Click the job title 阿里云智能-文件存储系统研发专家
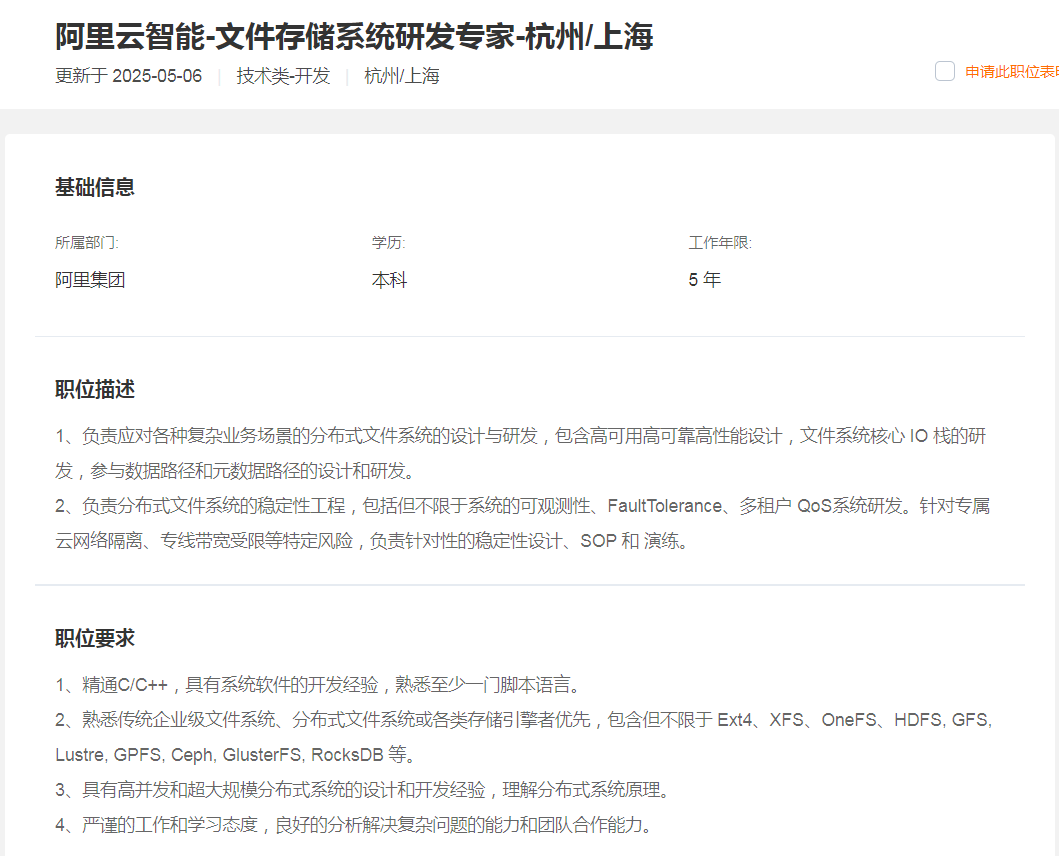1059x856 pixels. [354, 36]
